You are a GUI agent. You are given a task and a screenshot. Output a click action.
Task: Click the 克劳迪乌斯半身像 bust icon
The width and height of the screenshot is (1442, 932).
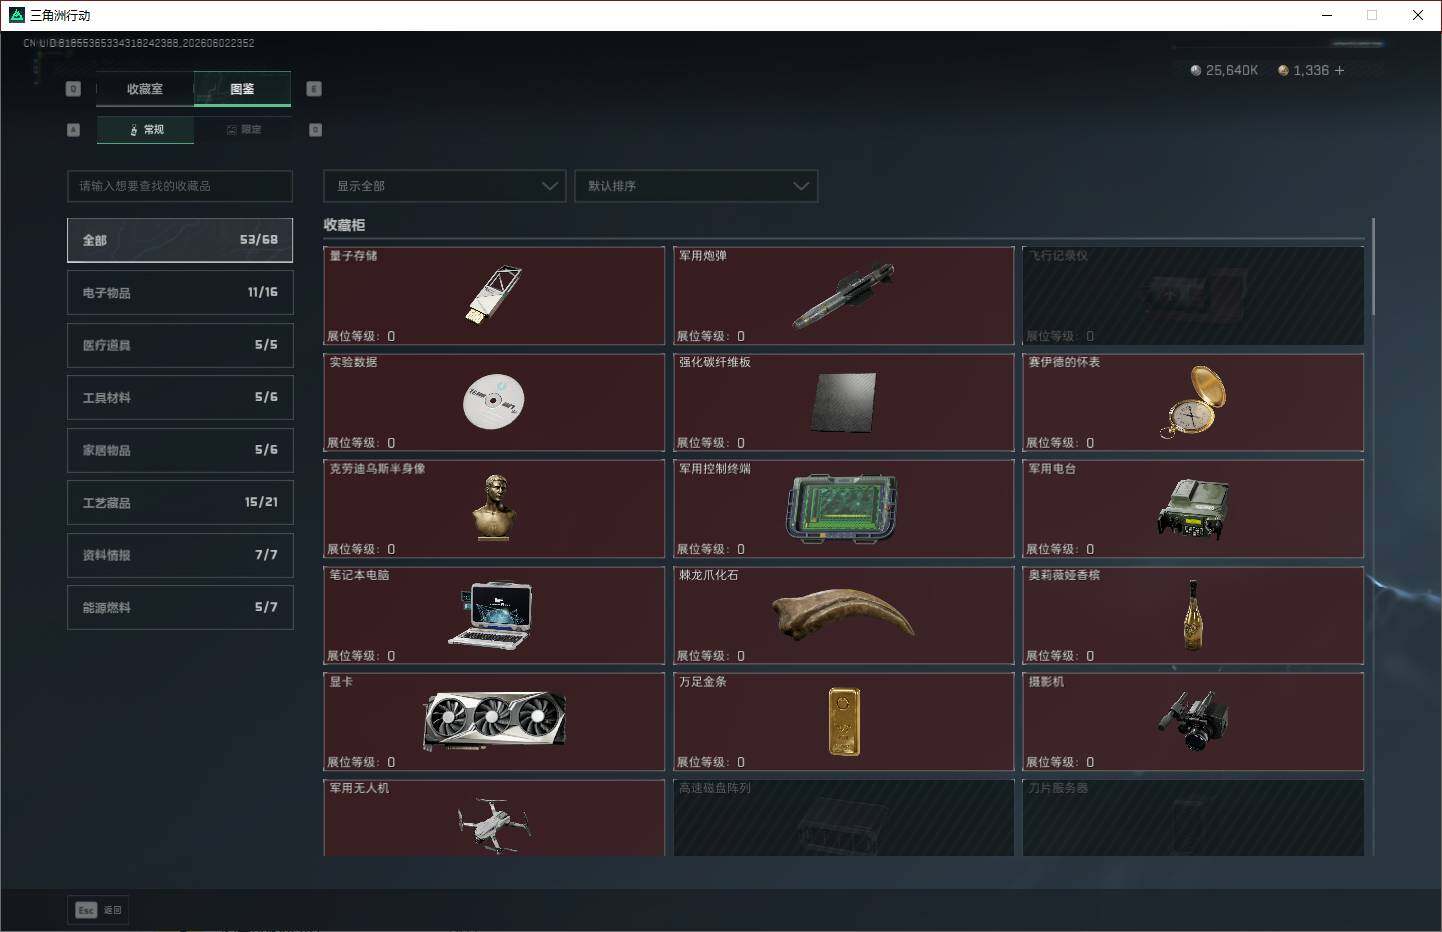click(494, 508)
